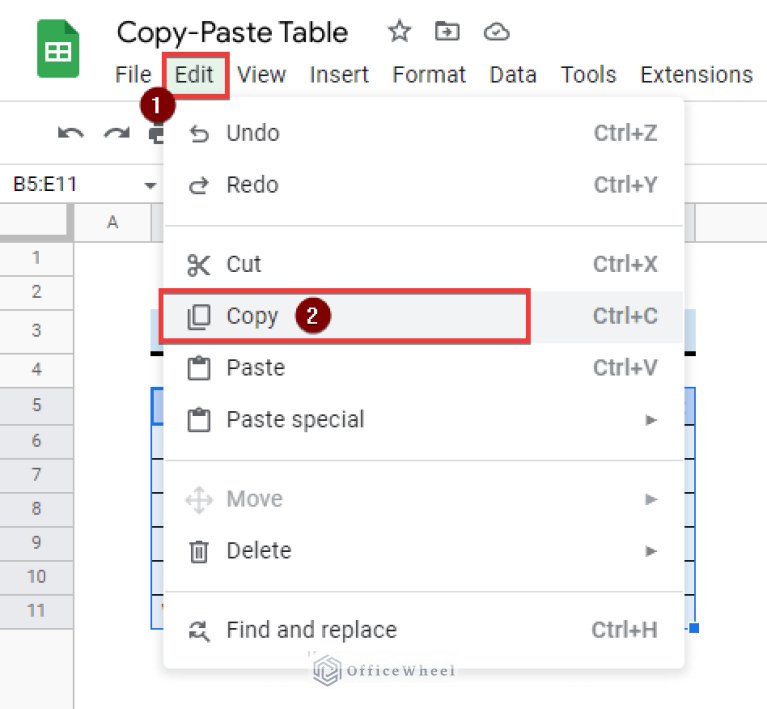Image resolution: width=767 pixels, height=709 pixels.
Task: Select row 11 header
Action: click(36, 611)
